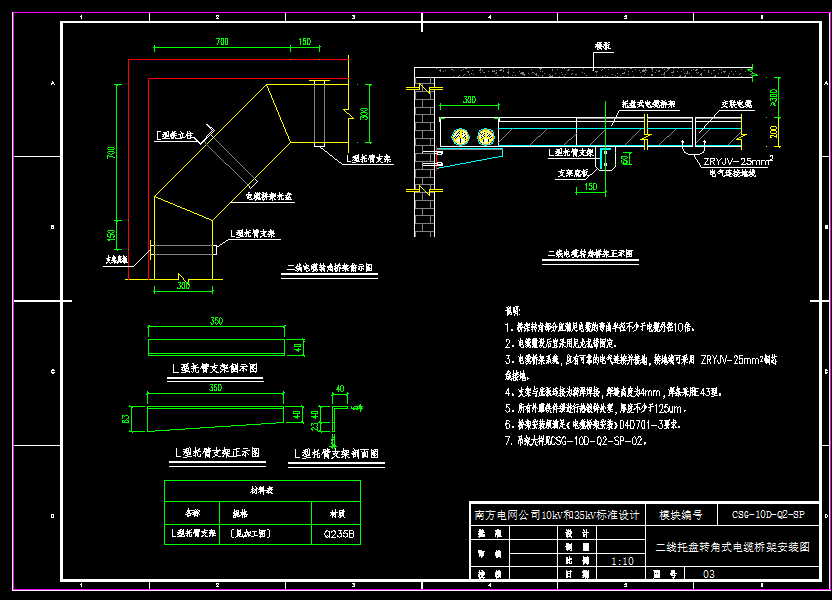Click the left cable cross-section circle in tray
The image size is (832, 600).
click(461, 137)
